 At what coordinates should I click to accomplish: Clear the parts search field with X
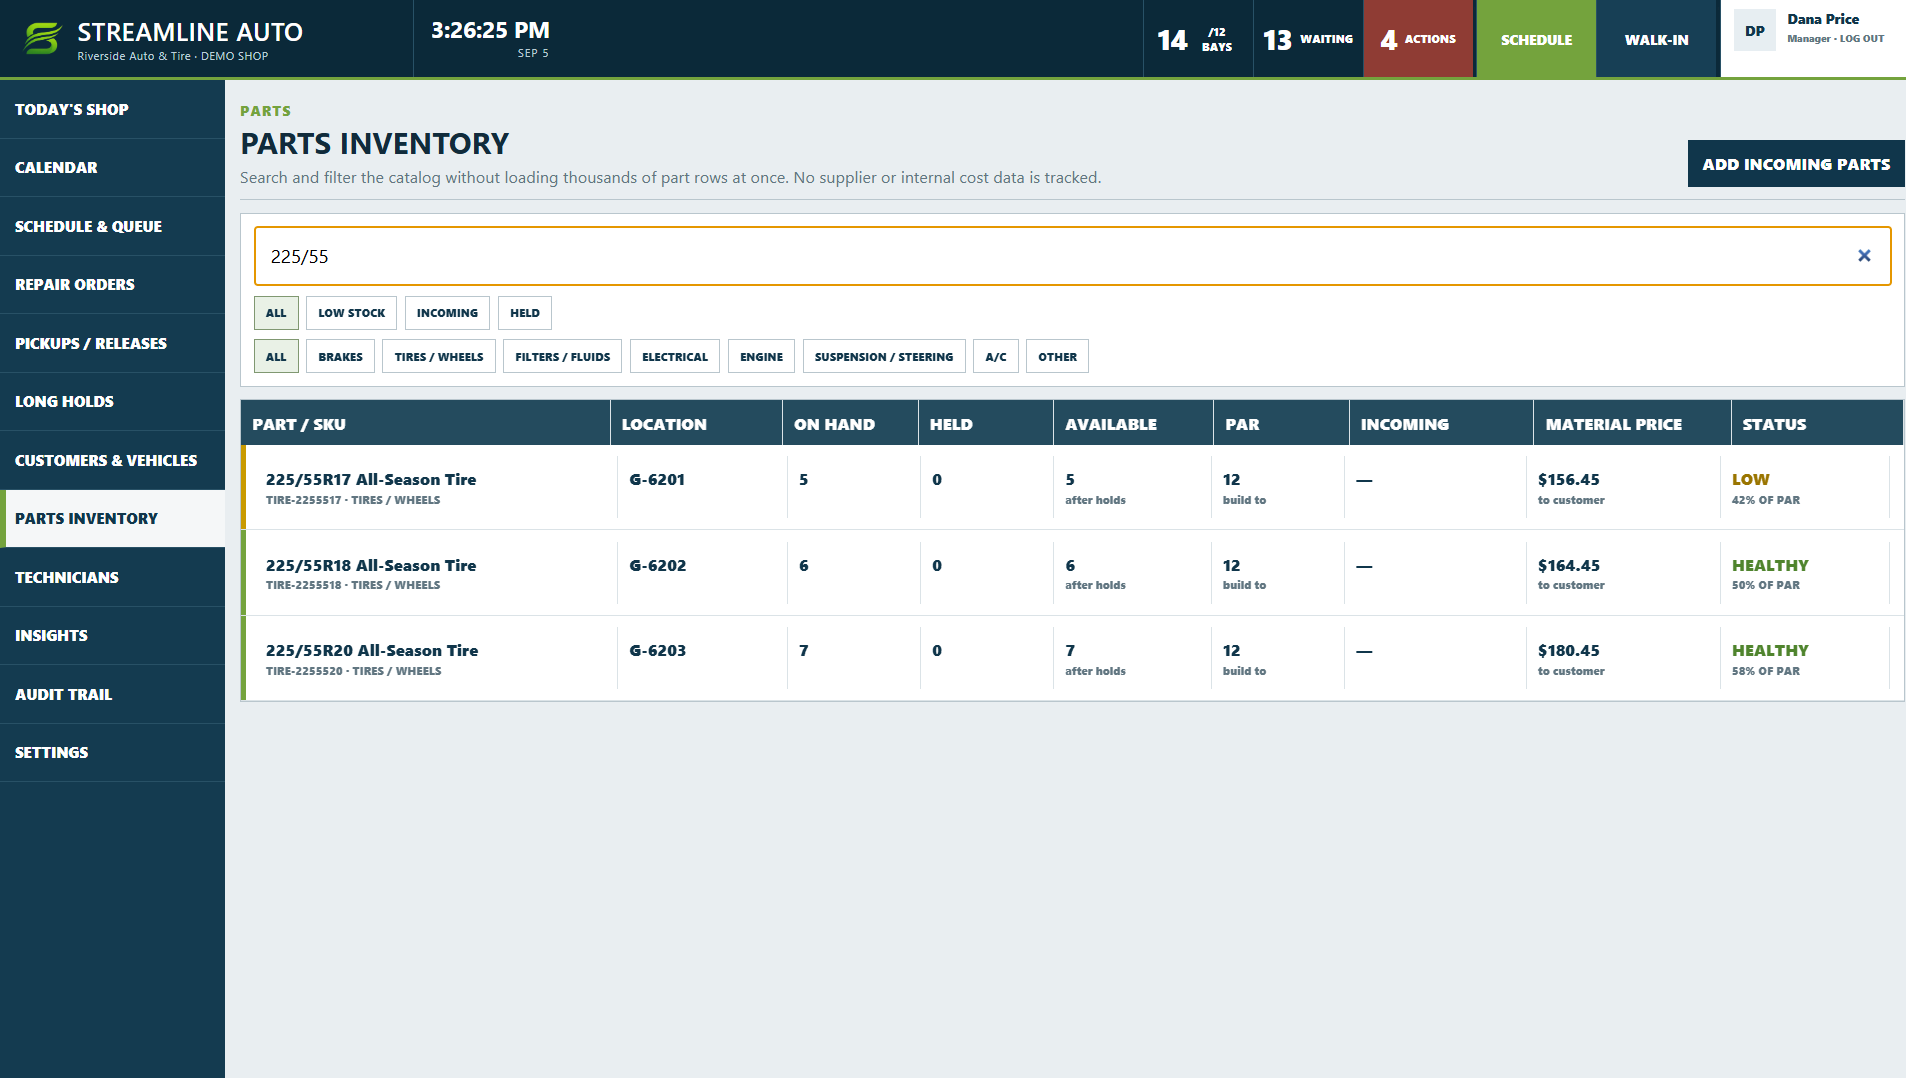1864,256
